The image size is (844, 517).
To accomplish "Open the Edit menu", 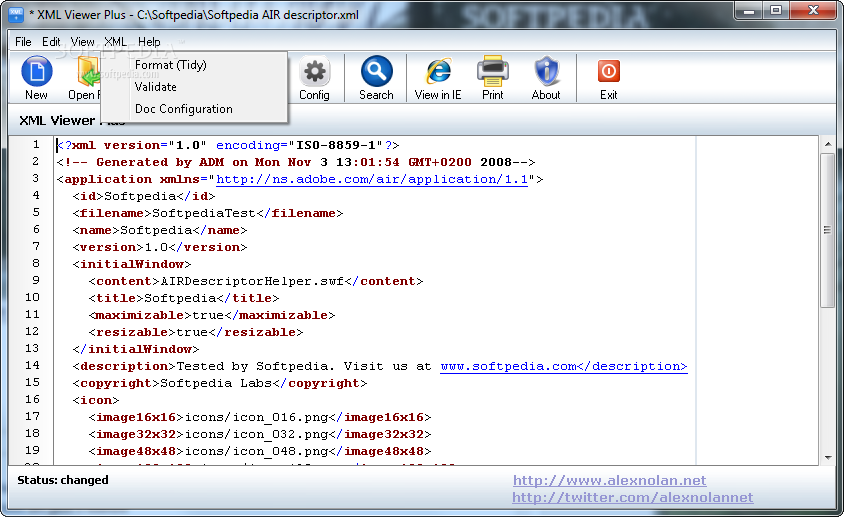I will coord(51,41).
